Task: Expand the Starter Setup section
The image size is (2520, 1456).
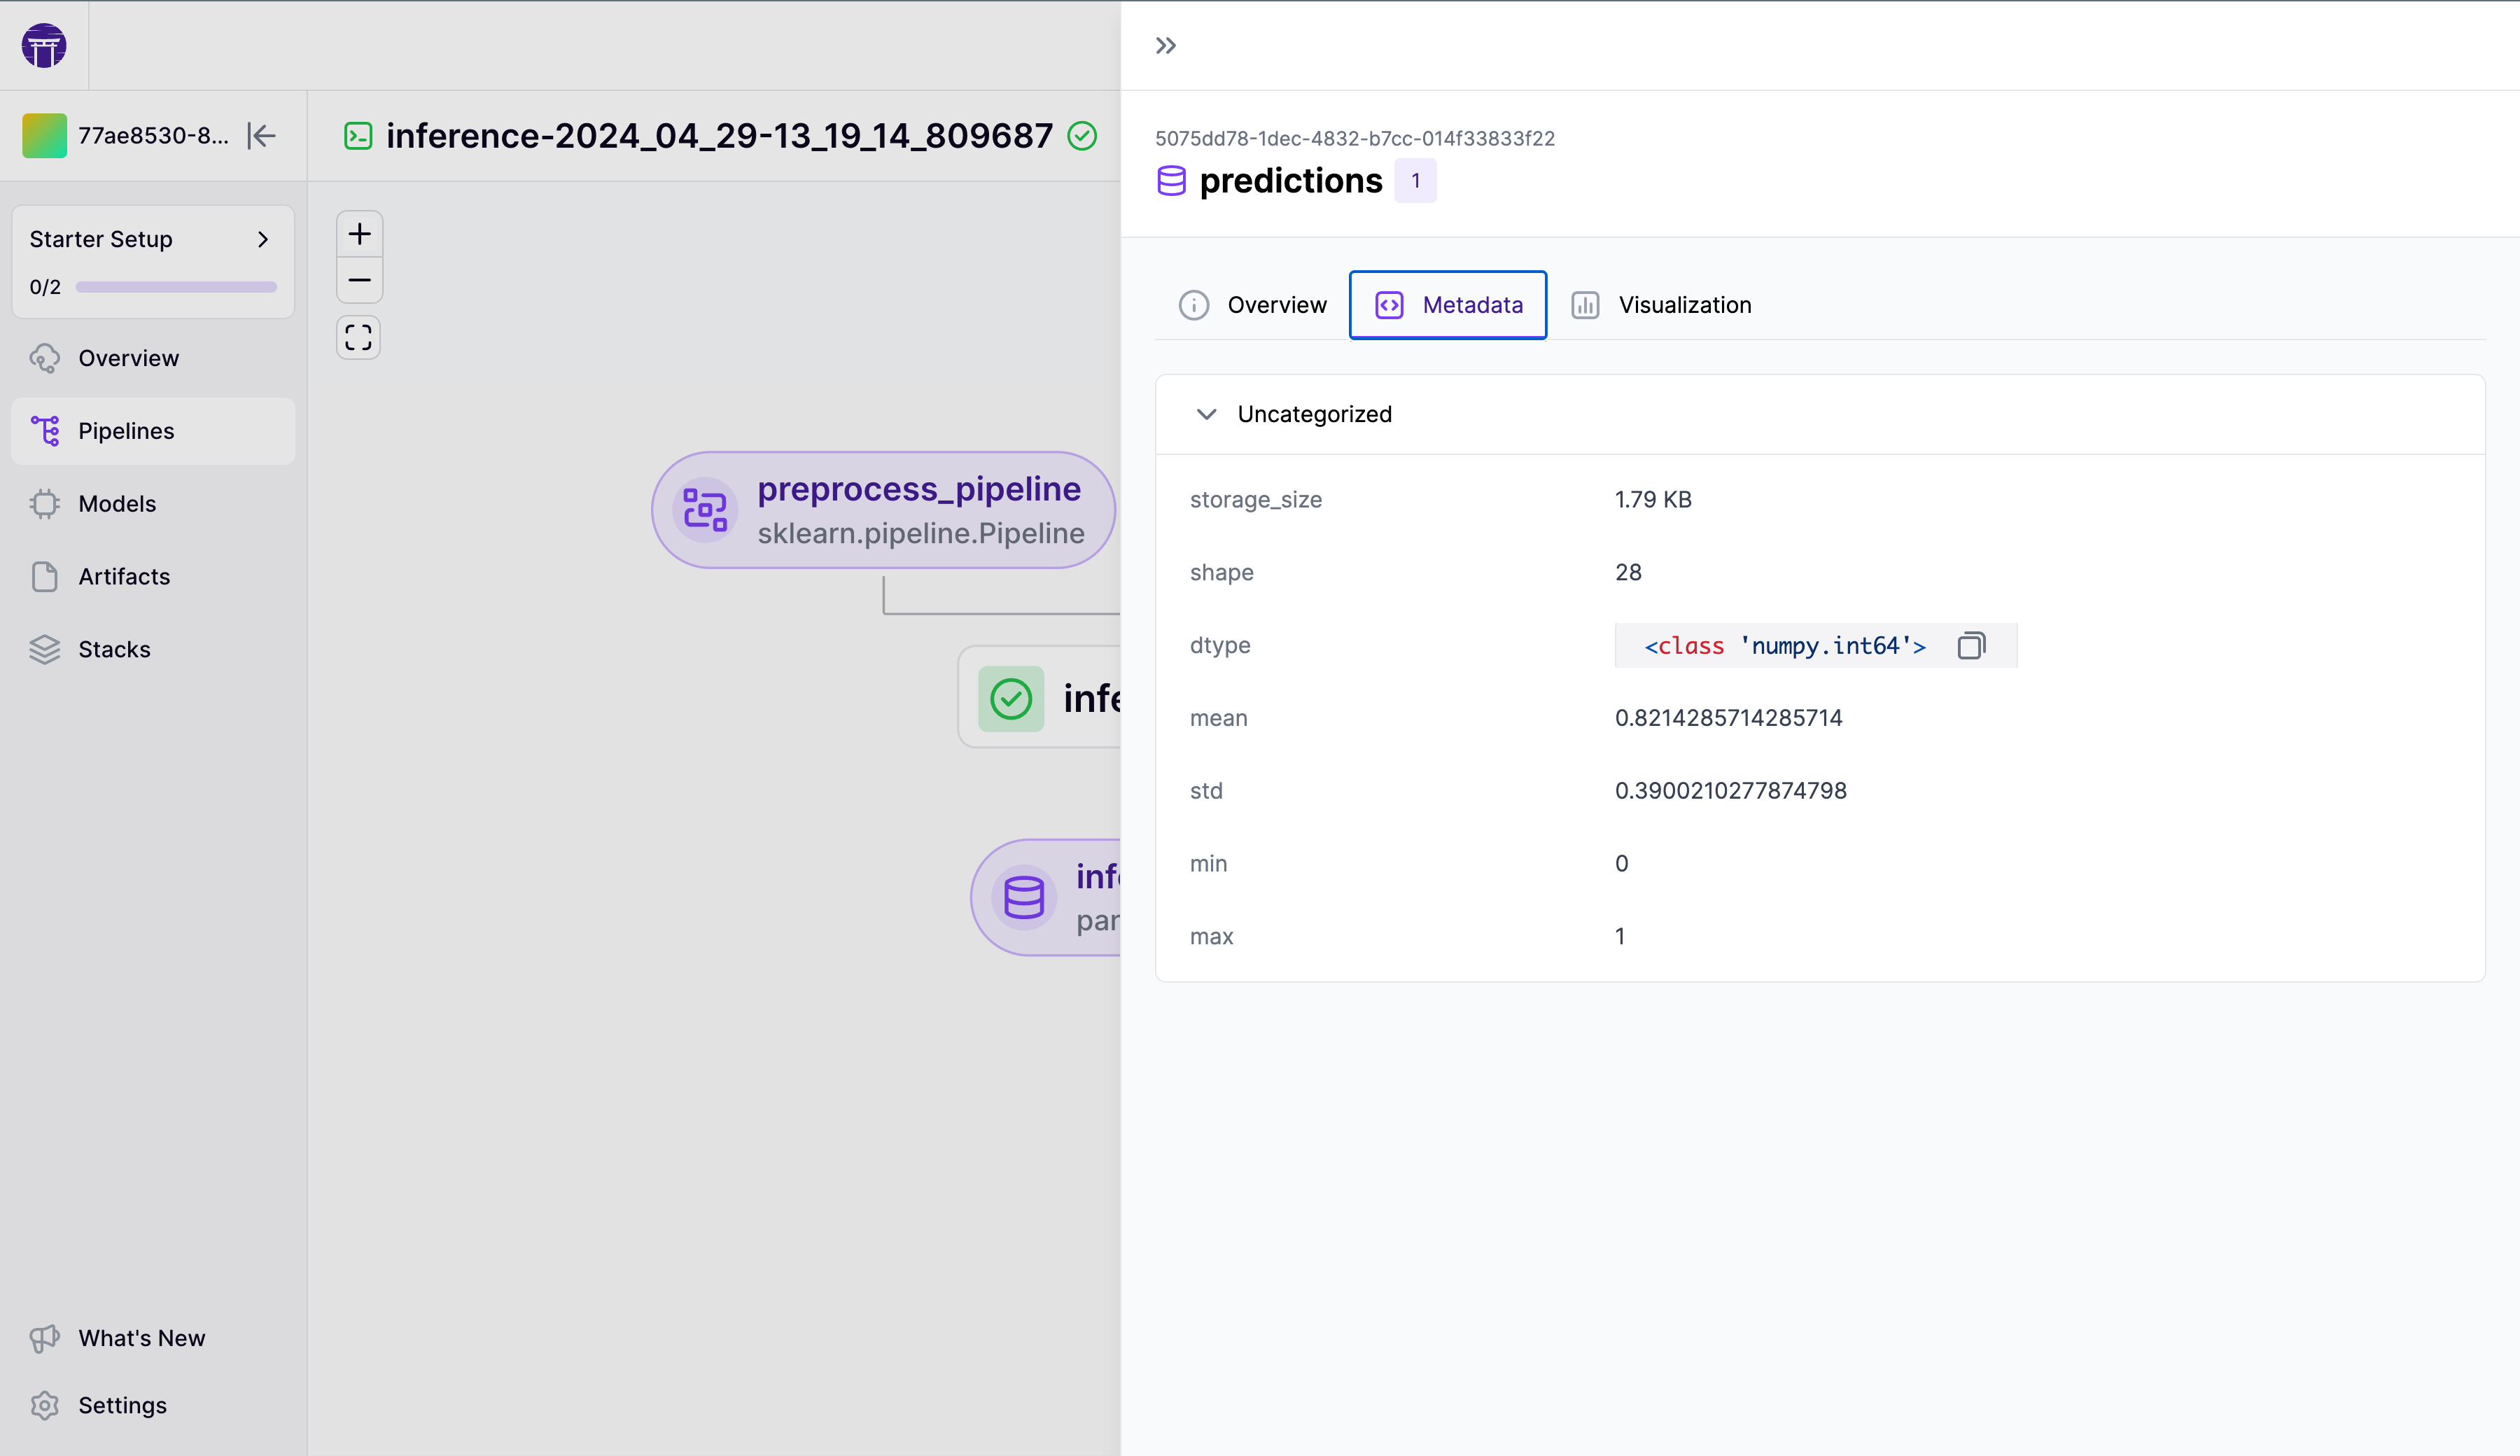Action: (x=263, y=239)
